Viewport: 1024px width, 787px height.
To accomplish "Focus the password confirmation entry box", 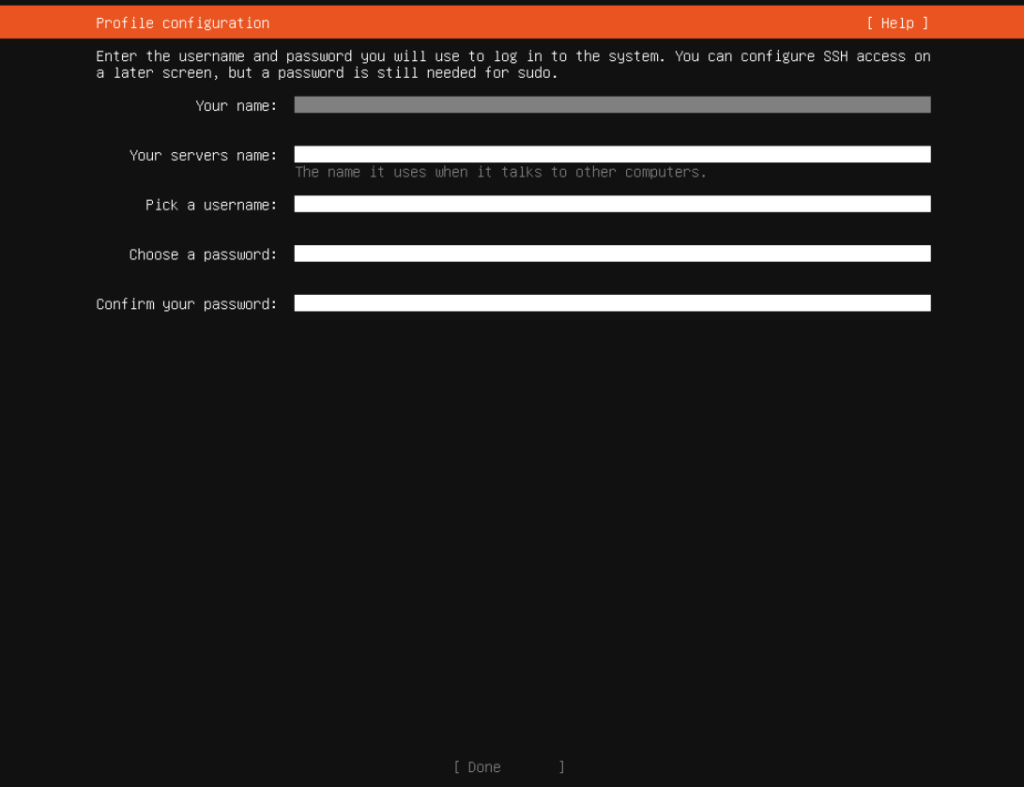I will 610,302.
